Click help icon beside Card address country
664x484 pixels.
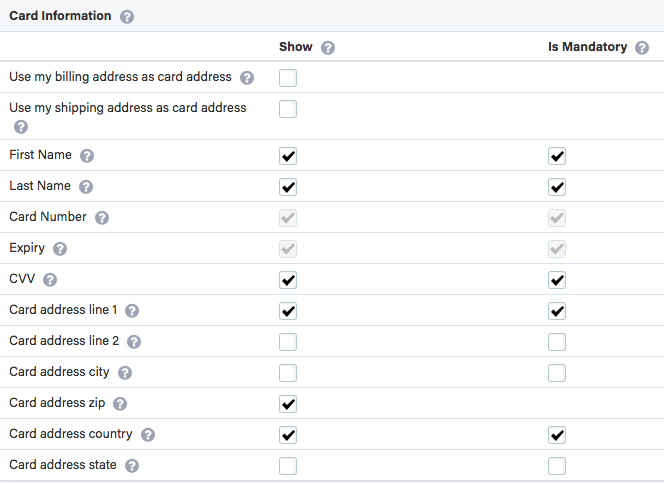pos(148,435)
